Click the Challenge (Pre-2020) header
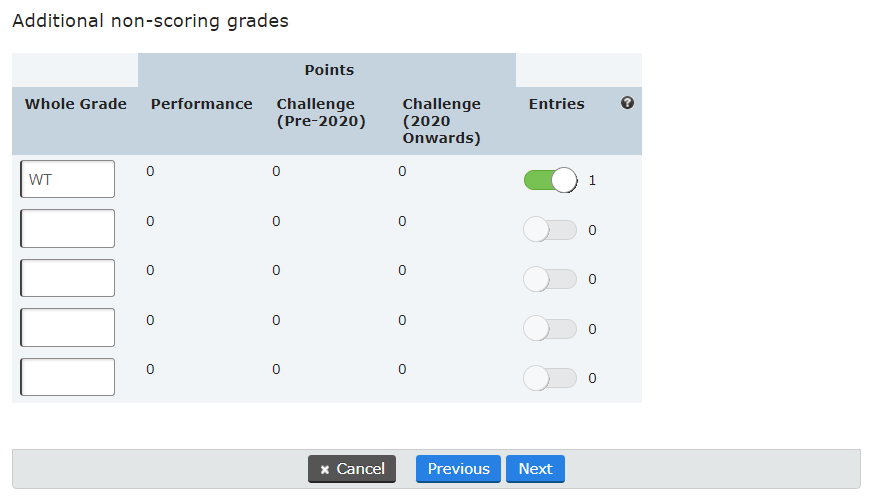Viewport: 869px width, 503px height. pos(321,112)
